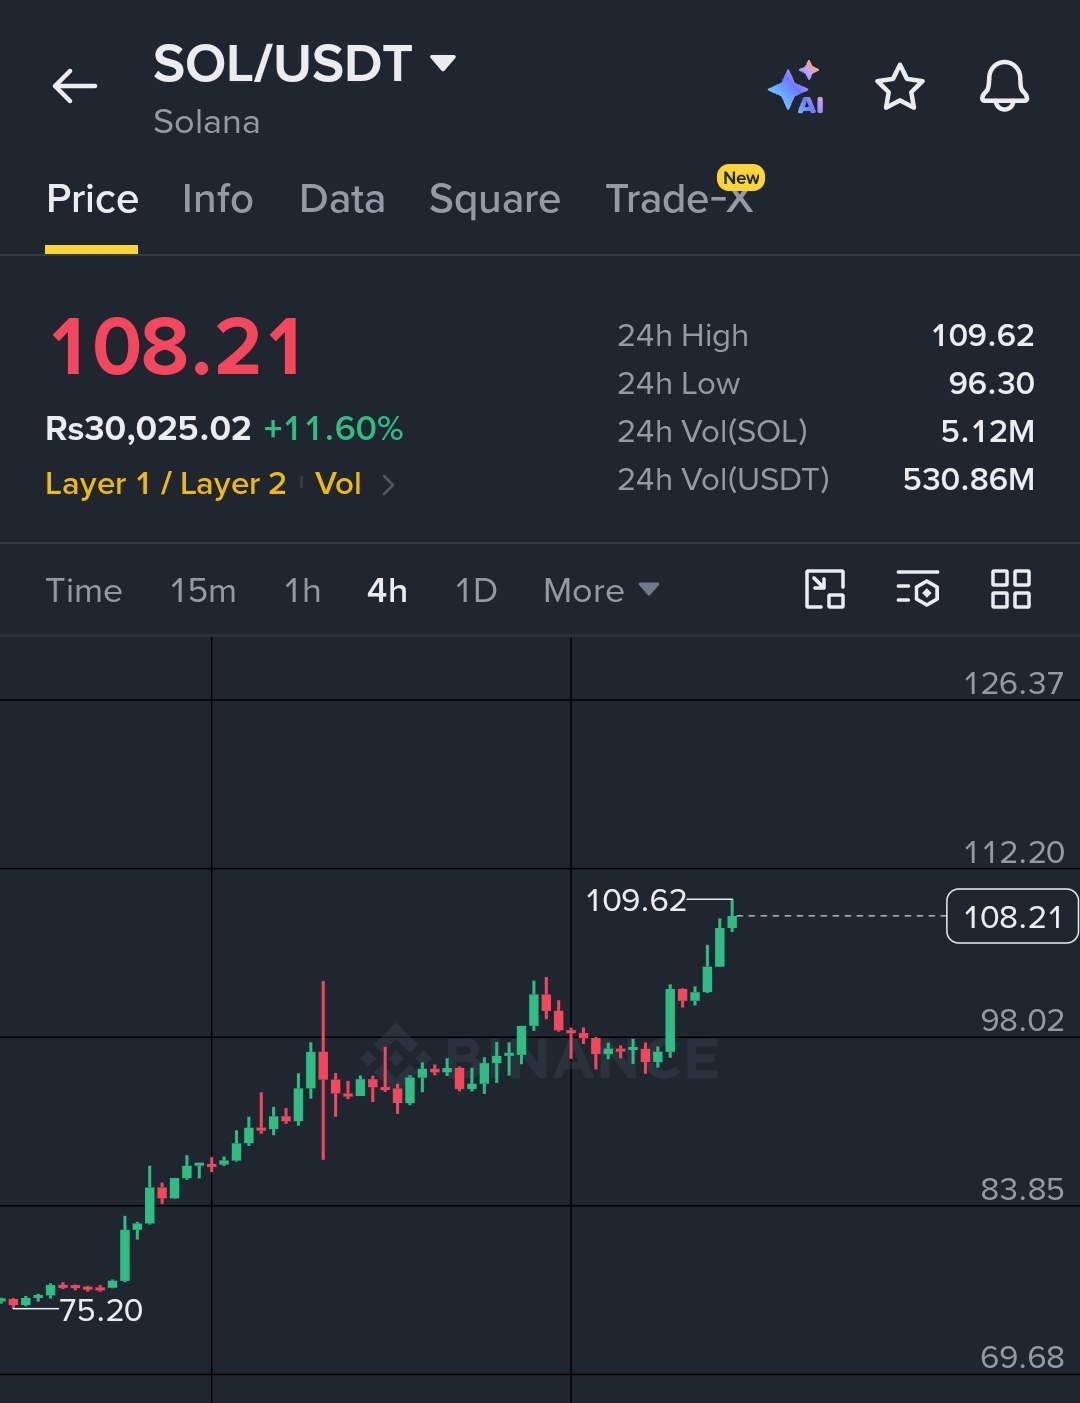Switch to the Price tab
This screenshot has width=1080, height=1403.
click(92, 199)
